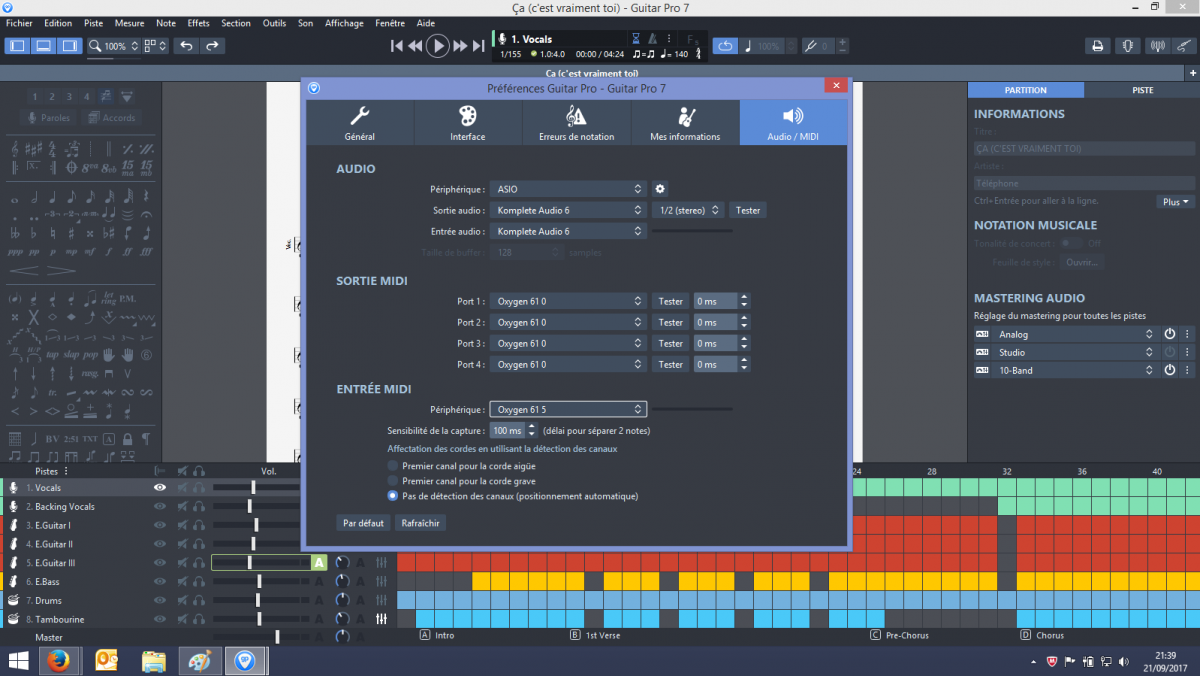This screenshot has height=676, width=1200.
Task: Click the Vocals track microphone icon
Action: click(14, 487)
